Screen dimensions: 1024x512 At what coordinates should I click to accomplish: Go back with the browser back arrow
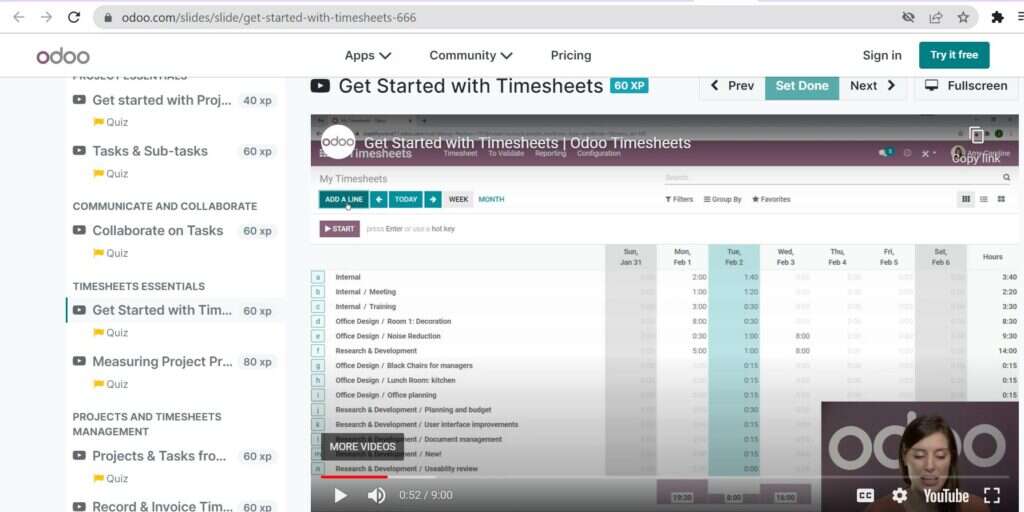(x=18, y=18)
